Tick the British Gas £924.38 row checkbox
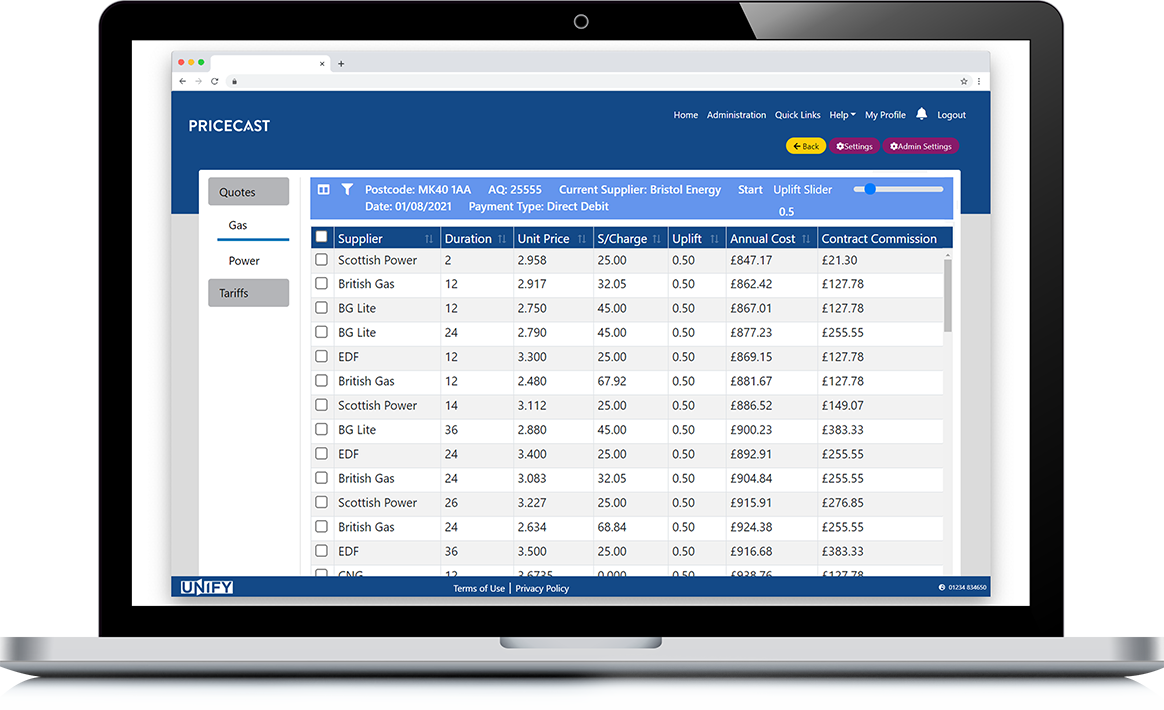The width and height of the screenshot is (1164, 710). [321, 527]
